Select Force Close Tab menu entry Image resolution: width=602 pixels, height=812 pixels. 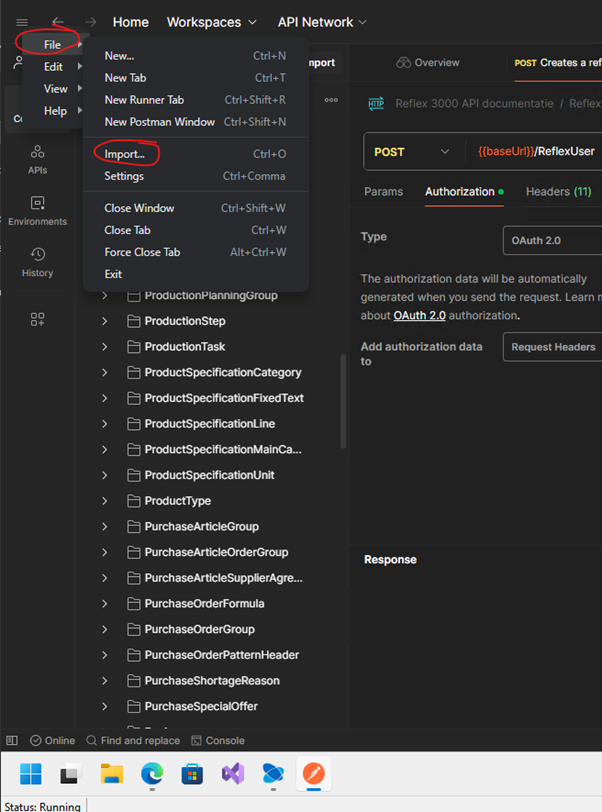click(195, 252)
